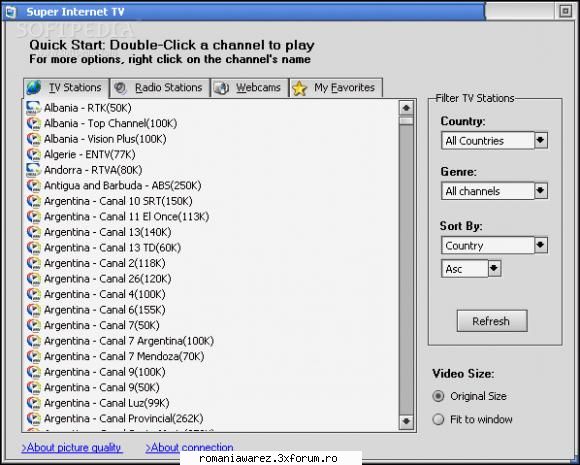Click the icon beside Argentina - Canal 7 Mendoza(70K)
This screenshot has width=580, height=465.
tap(33, 357)
